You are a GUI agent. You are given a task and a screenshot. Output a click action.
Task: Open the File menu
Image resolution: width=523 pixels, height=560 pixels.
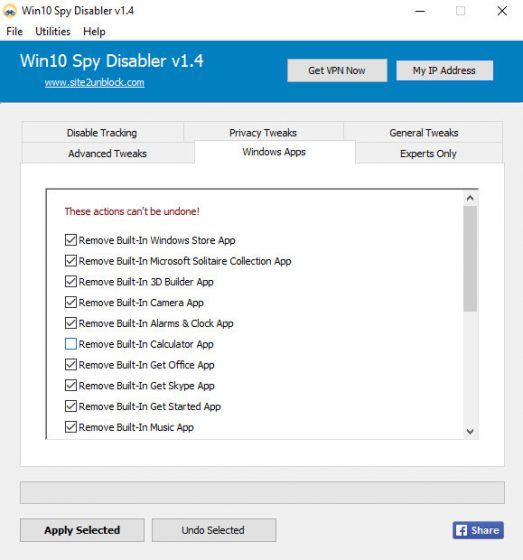(14, 31)
